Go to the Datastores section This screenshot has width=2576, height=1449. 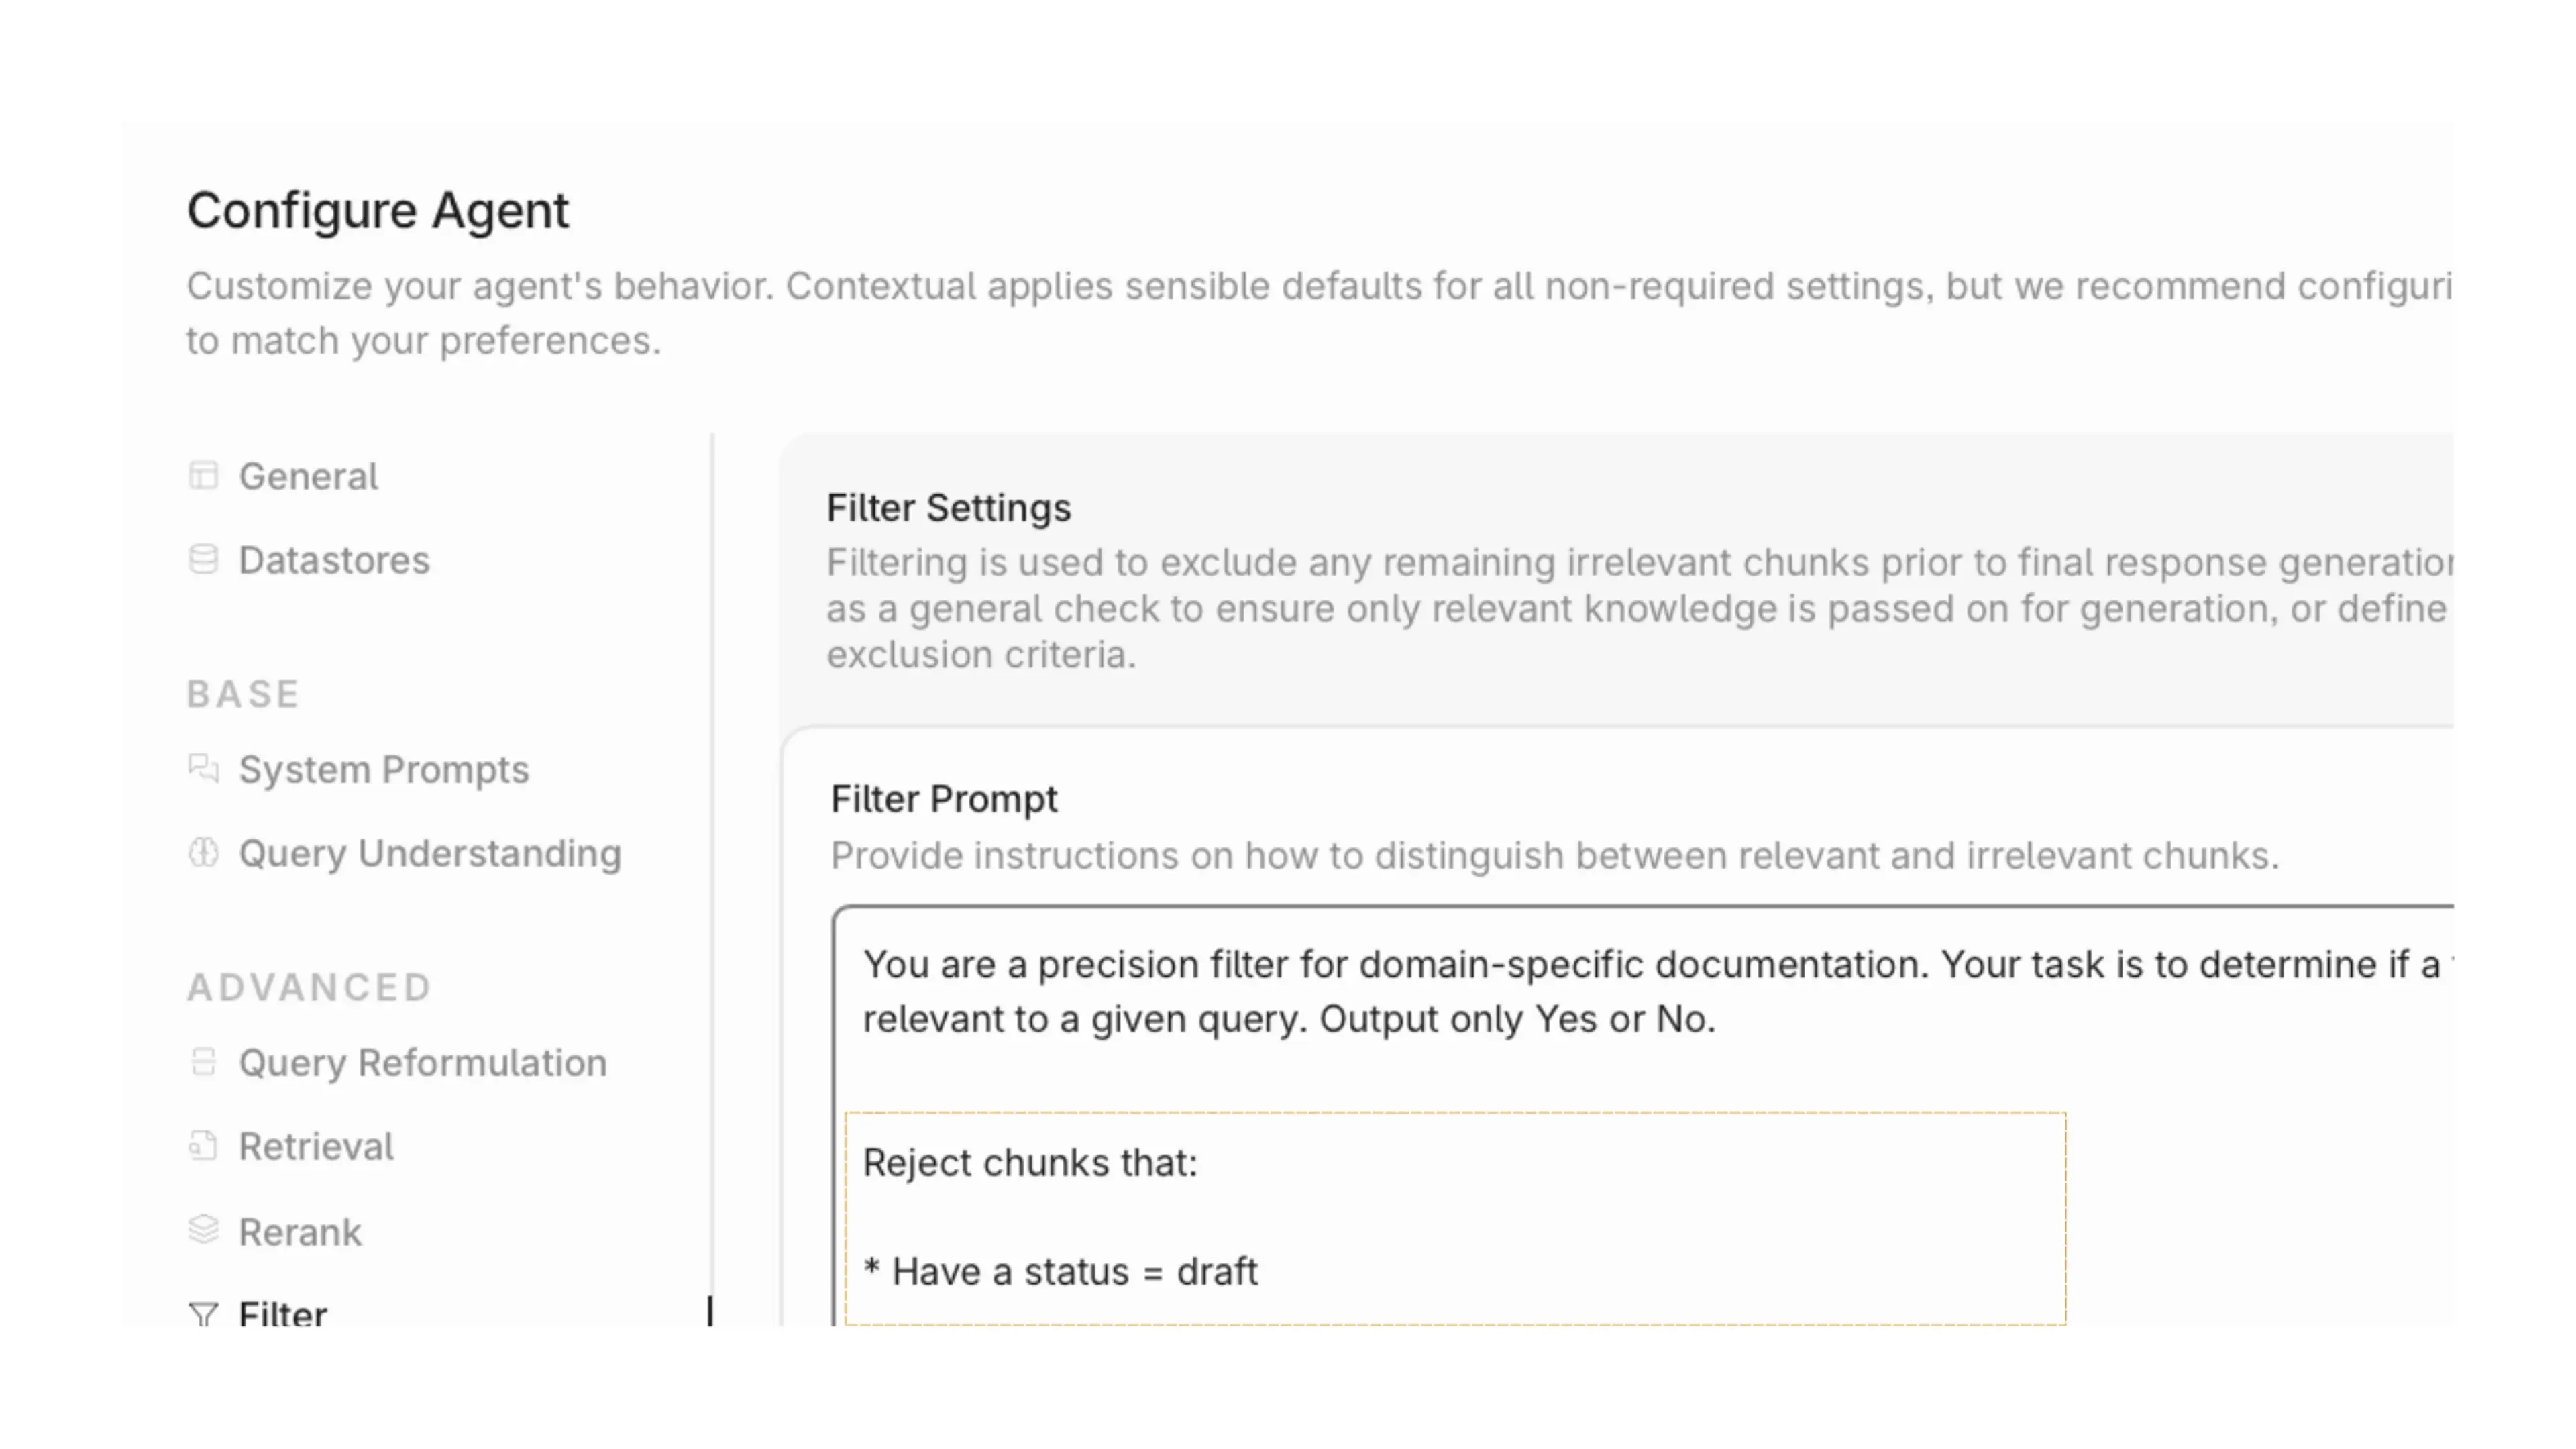tap(334, 560)
